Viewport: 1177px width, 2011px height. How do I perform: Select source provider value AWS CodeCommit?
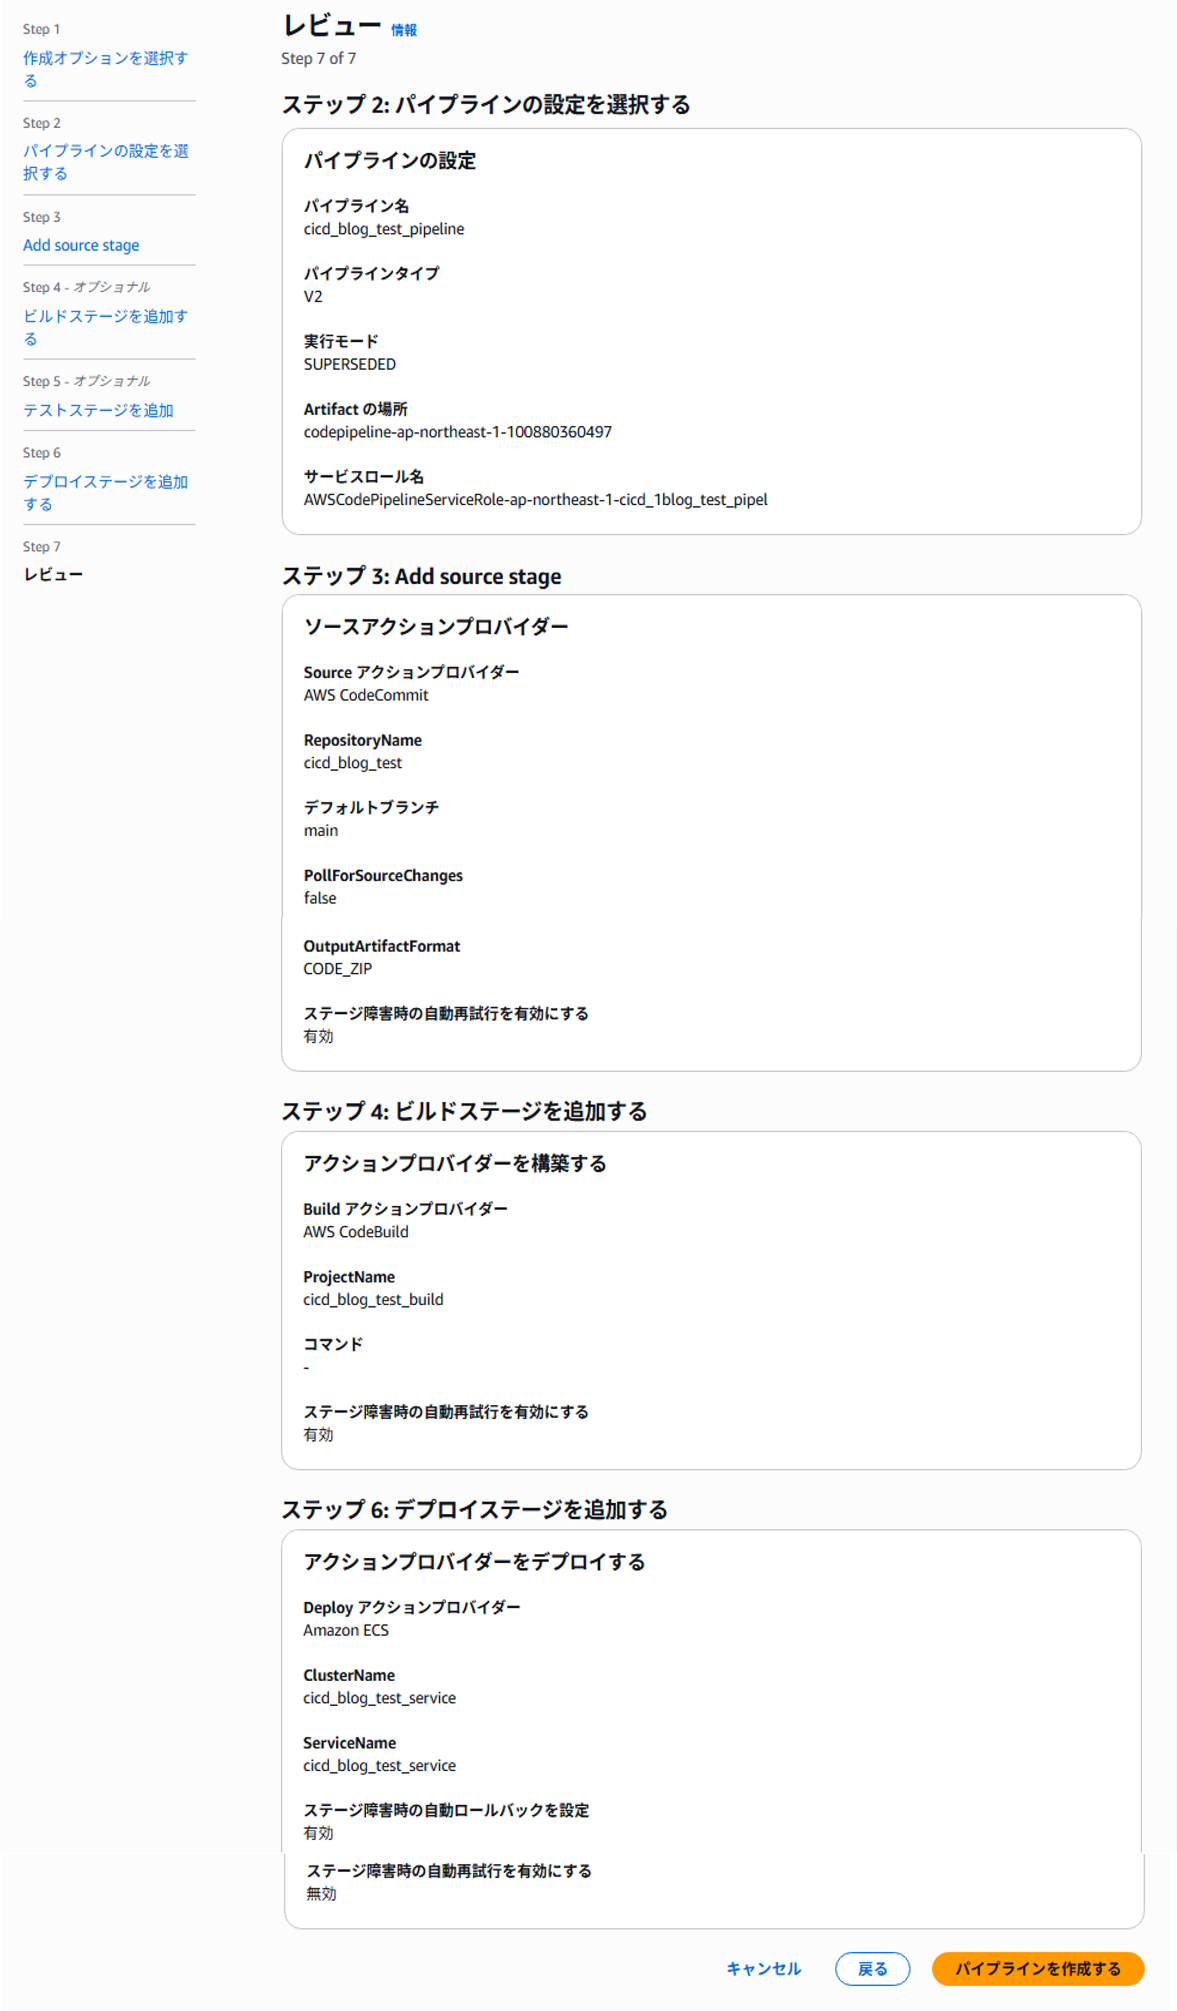(x=366, y=695)
